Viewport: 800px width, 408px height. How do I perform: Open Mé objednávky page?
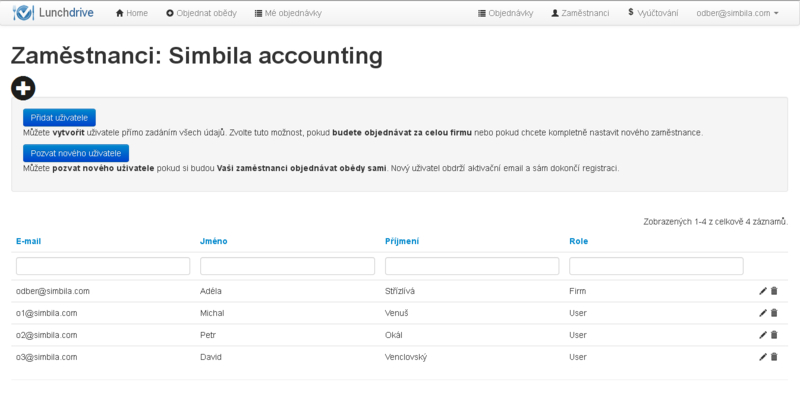pyautogui.click(x=286, y=13)
